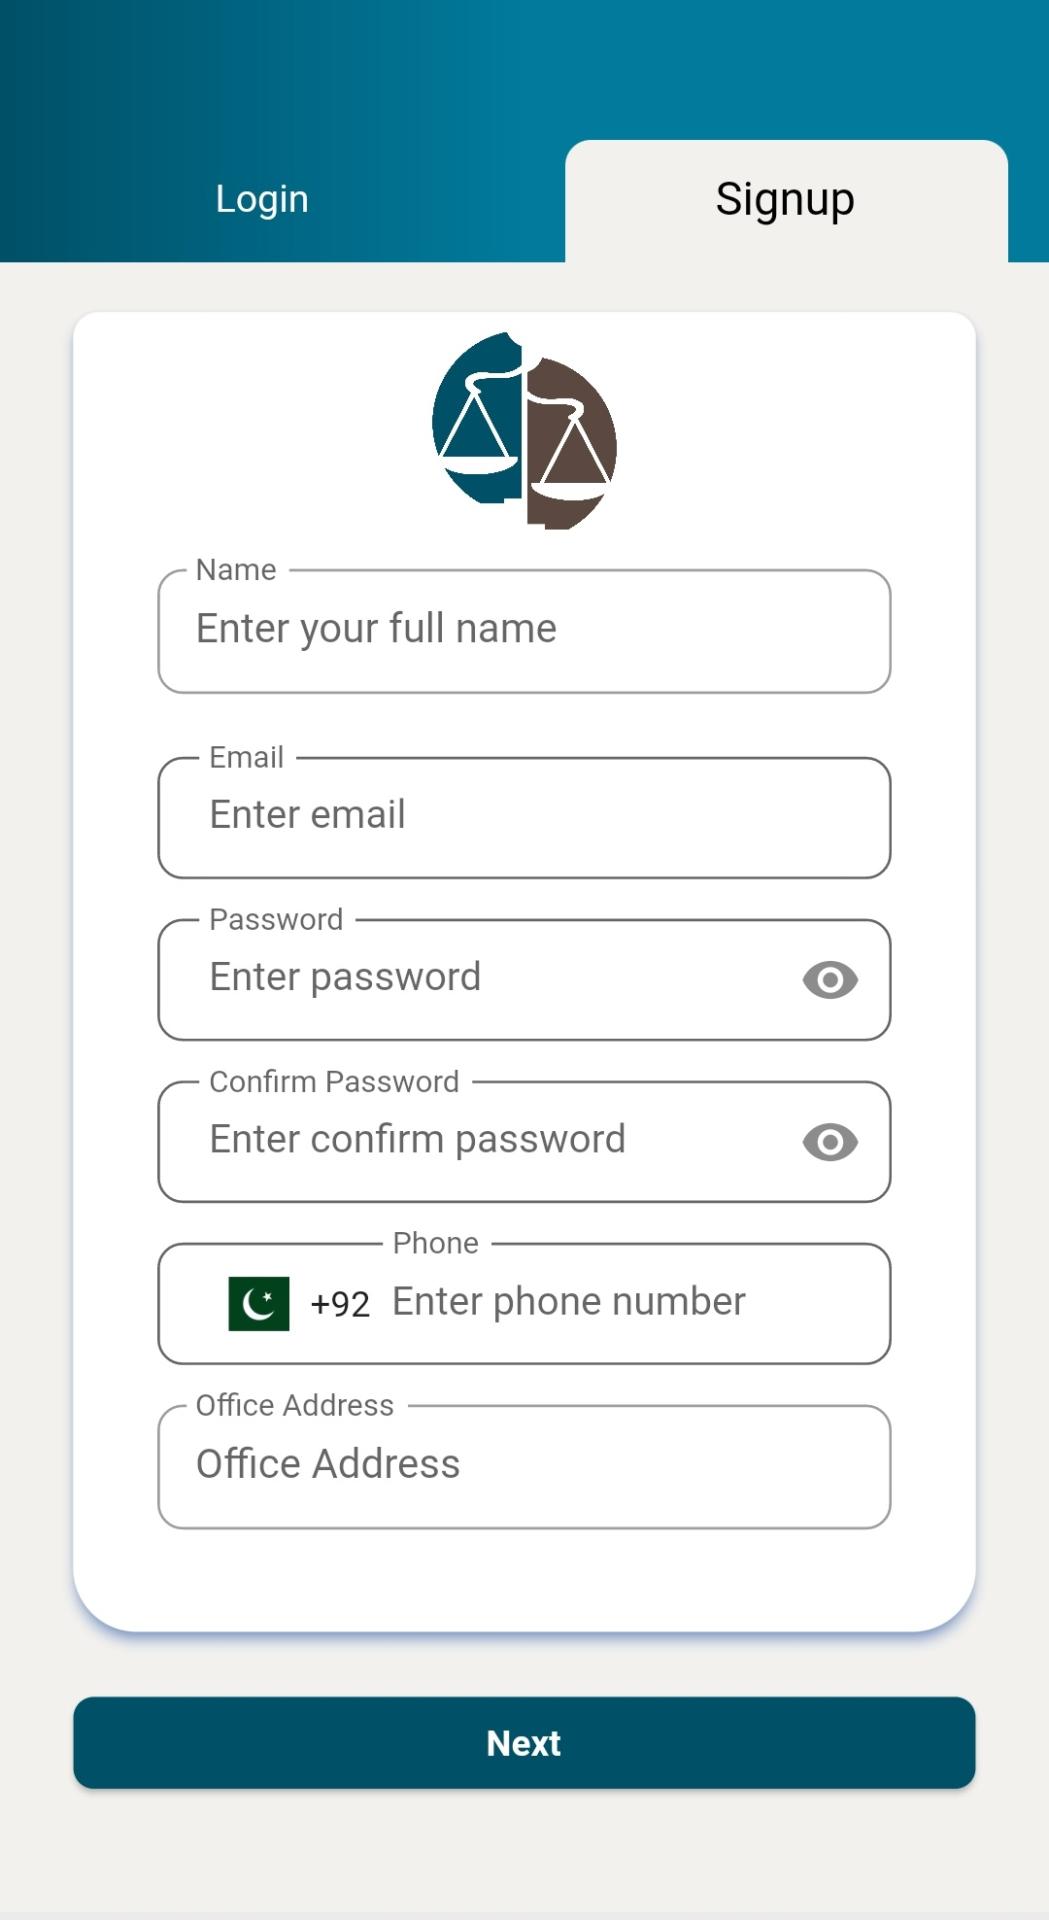Click the Login text label

(261, 198)
